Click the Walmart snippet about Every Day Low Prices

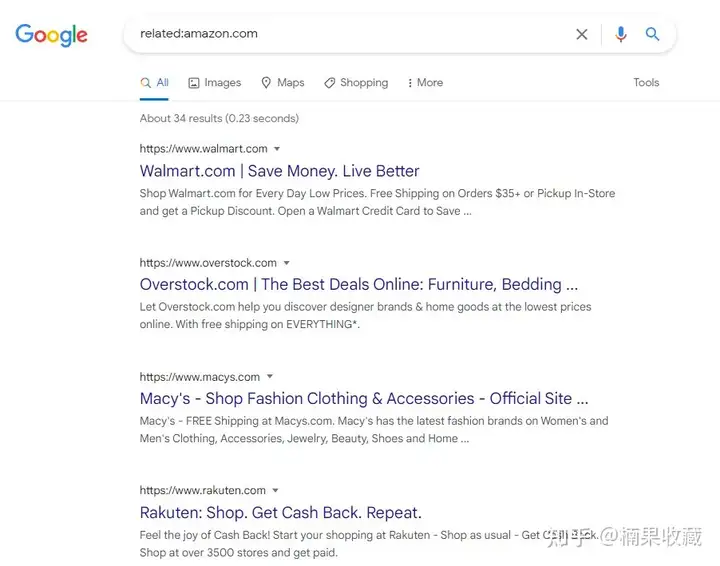(x=377, y=202)
